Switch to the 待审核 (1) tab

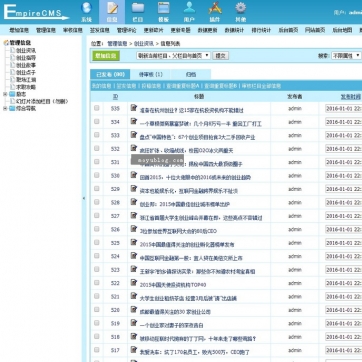(x=151, y=74)
